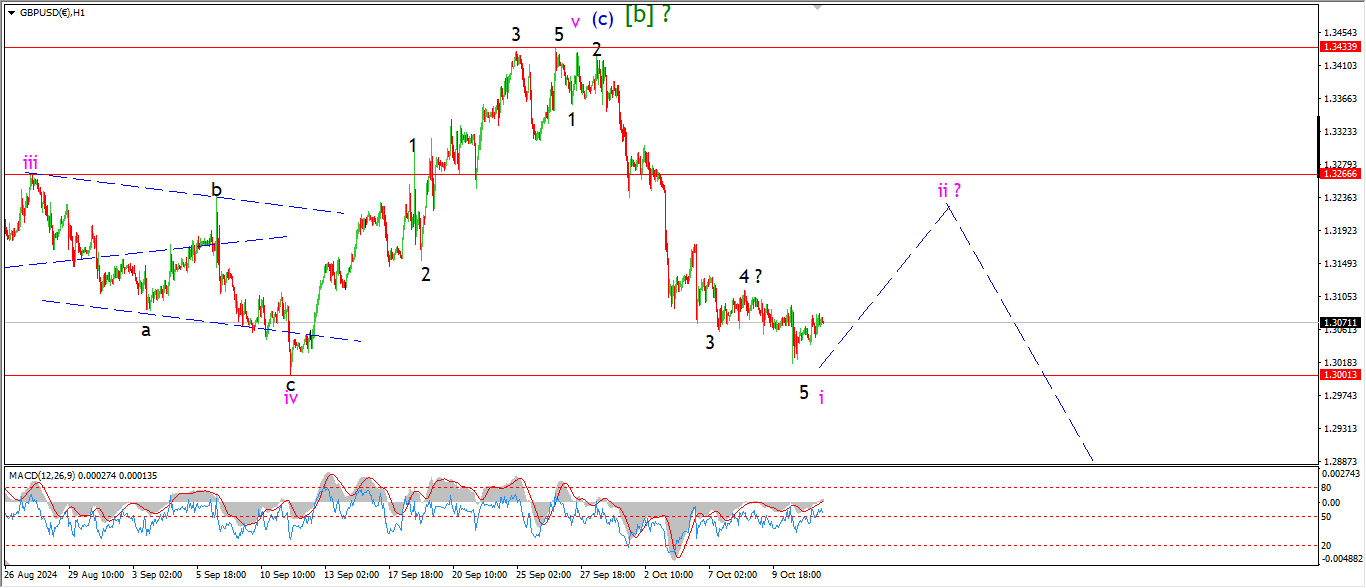Select the blue dashed projection line peak

point(950,204)
